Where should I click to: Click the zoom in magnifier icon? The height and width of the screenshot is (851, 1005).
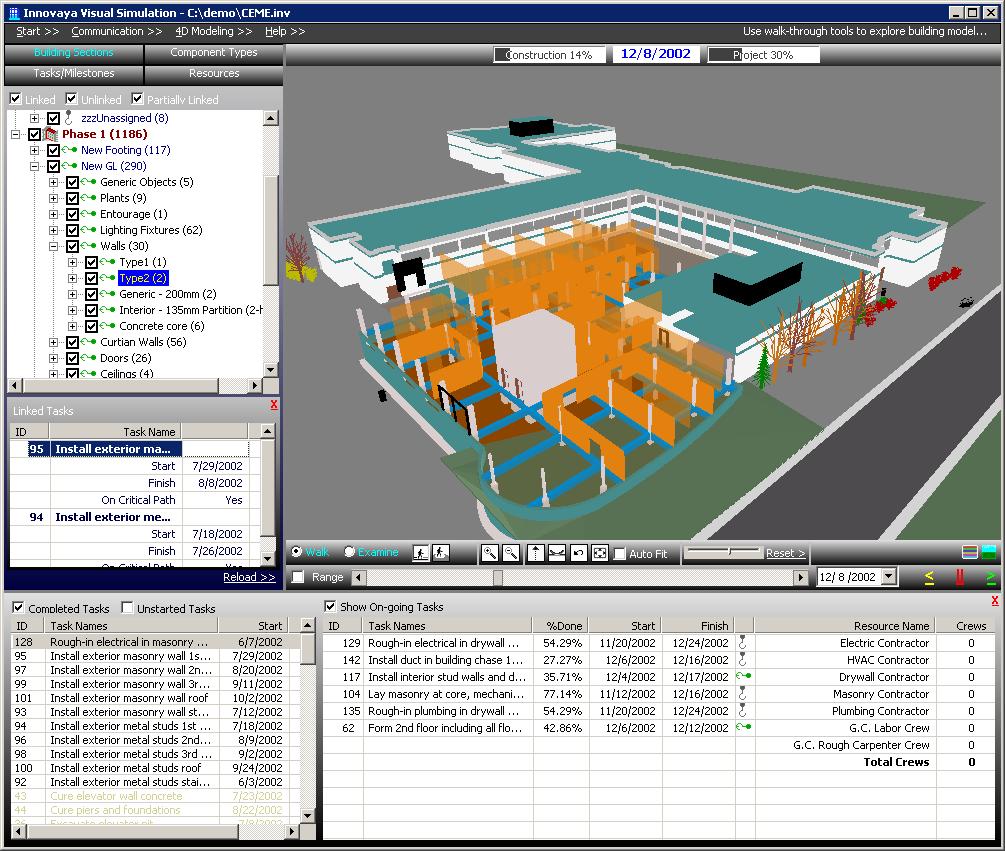490,553
